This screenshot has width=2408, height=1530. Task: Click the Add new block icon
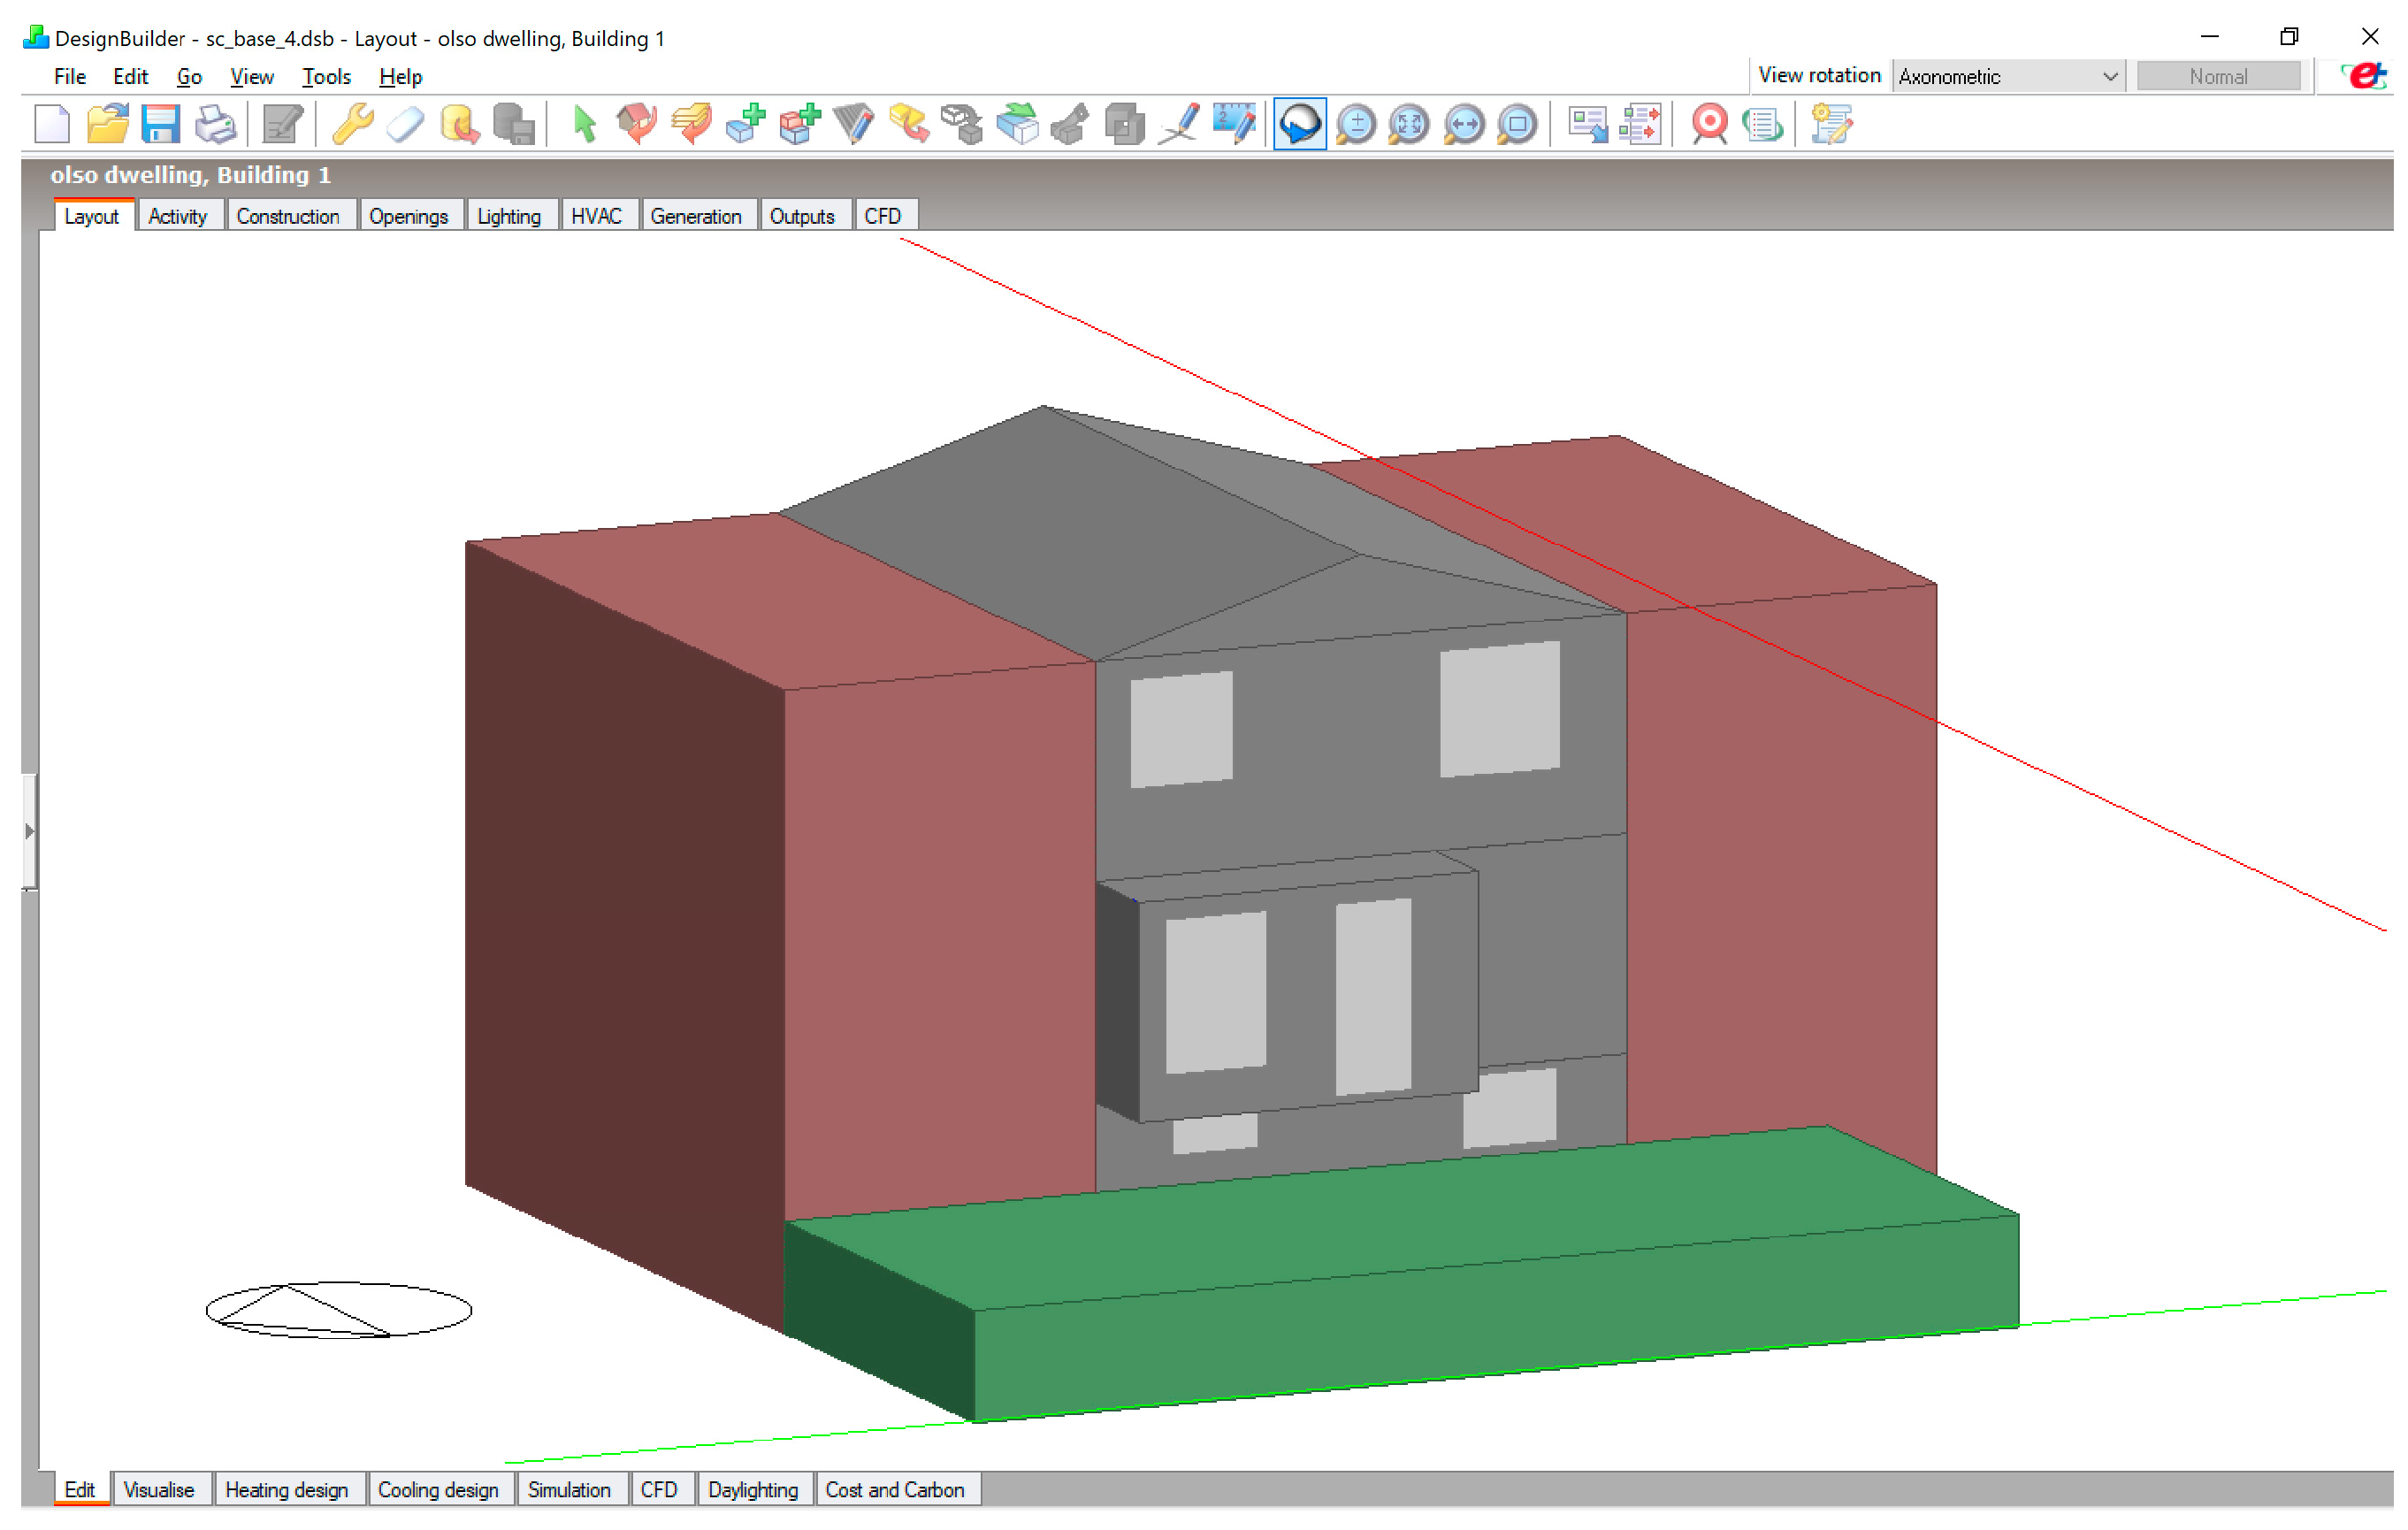pos(745,124)
